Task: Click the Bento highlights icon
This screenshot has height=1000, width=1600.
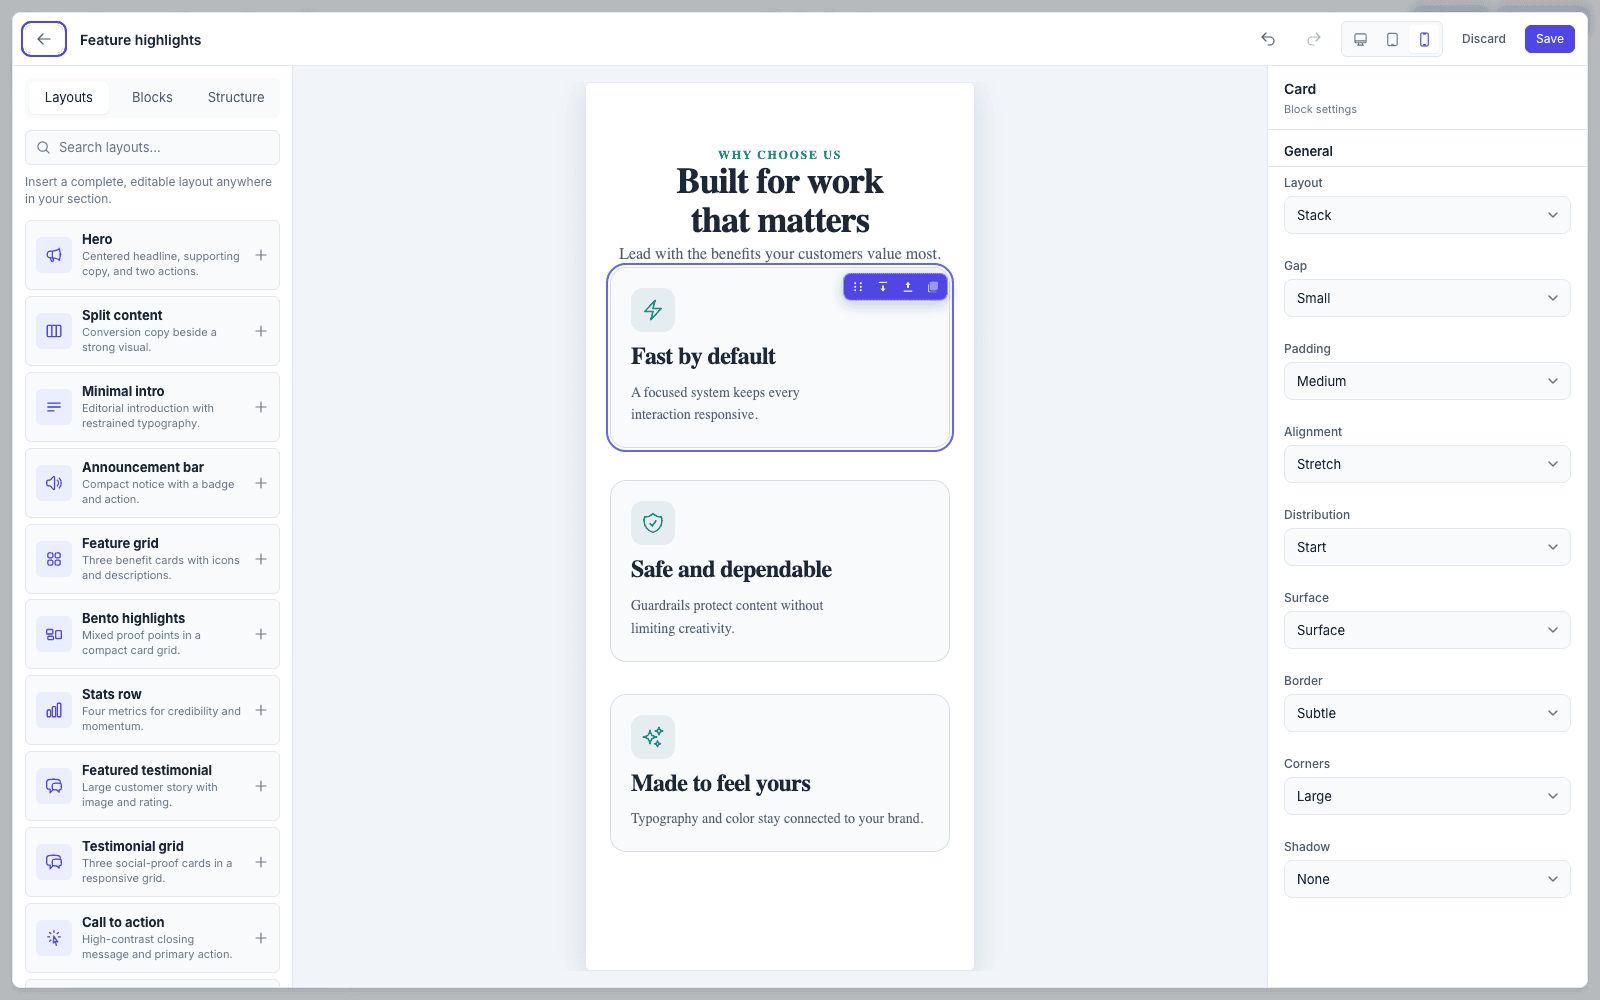Action: pyautogui.click(x=54, y=634)
